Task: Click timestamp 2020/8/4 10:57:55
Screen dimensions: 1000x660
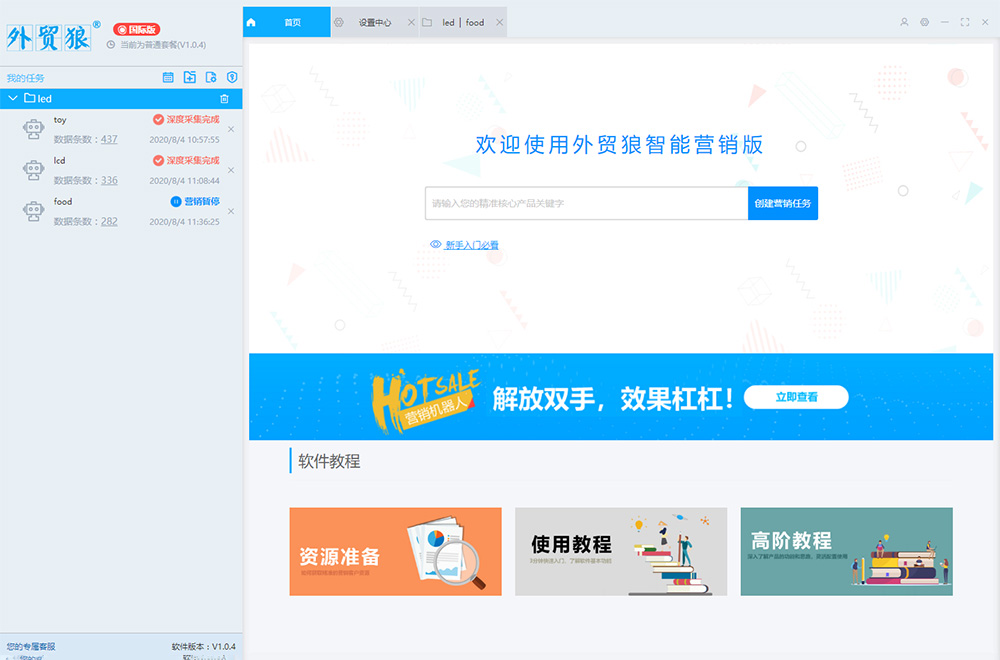Action: click(184, 140)
